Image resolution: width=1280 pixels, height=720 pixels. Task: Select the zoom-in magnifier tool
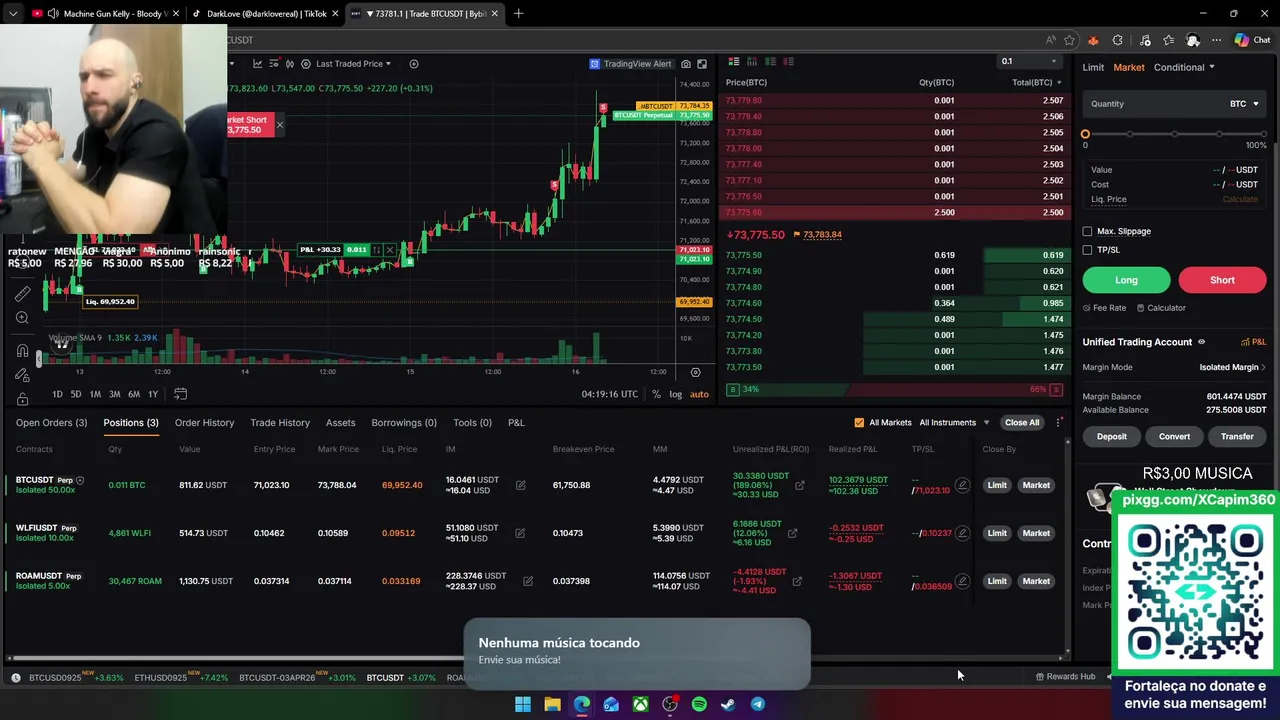(x=22, y=318)
